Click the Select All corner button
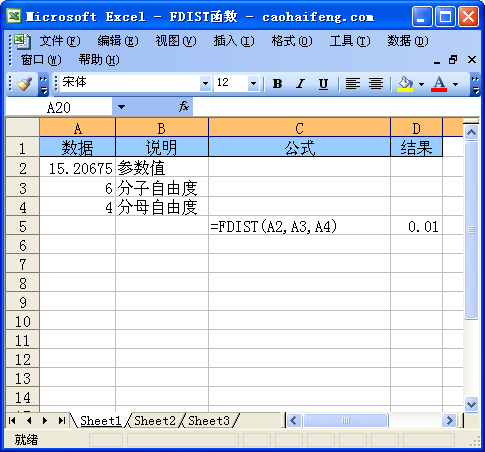This screenshot has width=485, height=452. point(23,127)
